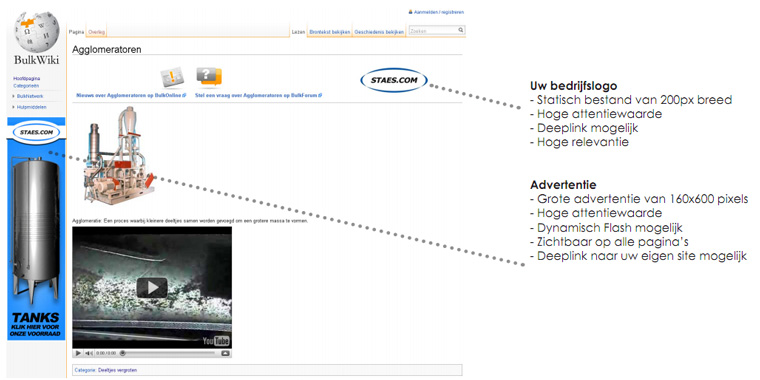760x380 pixels.
Task: Click the large play button on video
Action: pyautogui.click(x=152, y=288)
